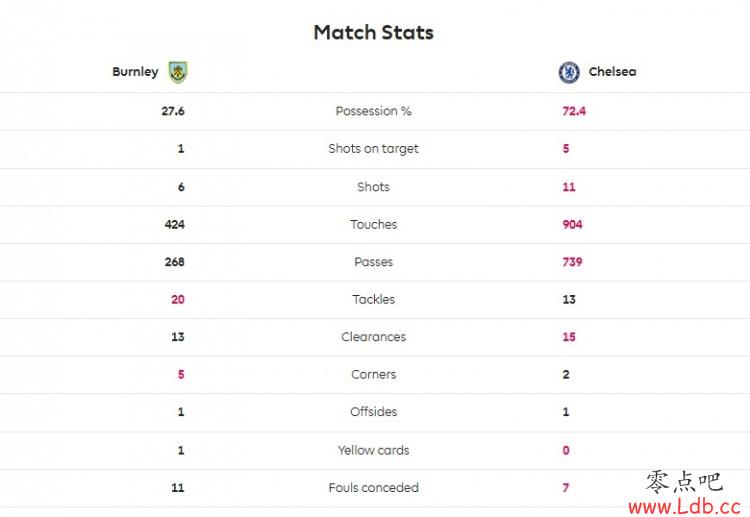
Task: Click the Clearances stat label
Action: (374, 337)
